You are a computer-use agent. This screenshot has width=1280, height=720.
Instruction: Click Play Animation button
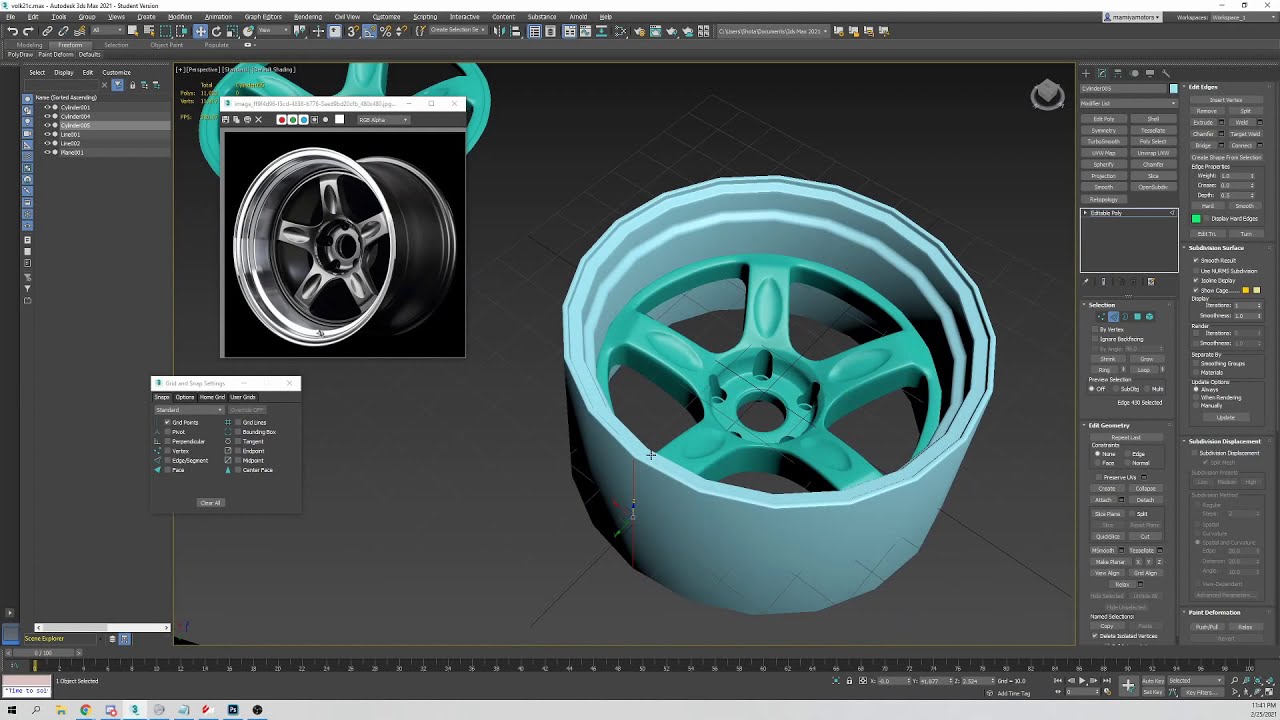click(x=1082, y=681)
